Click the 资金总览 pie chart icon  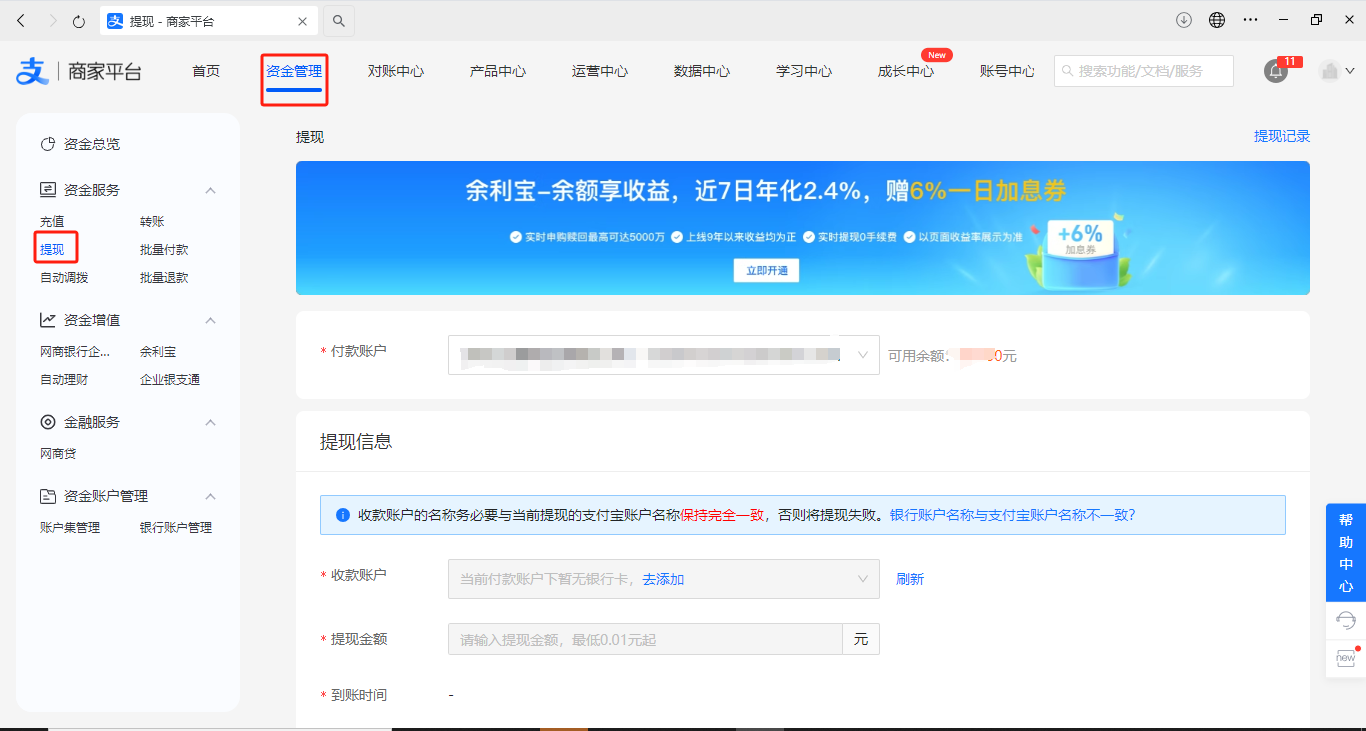tap(47, 144)
